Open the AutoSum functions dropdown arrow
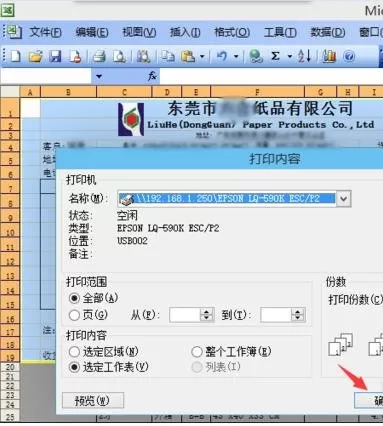The height and width of the screenshot is (426, 383). (290, 56)
